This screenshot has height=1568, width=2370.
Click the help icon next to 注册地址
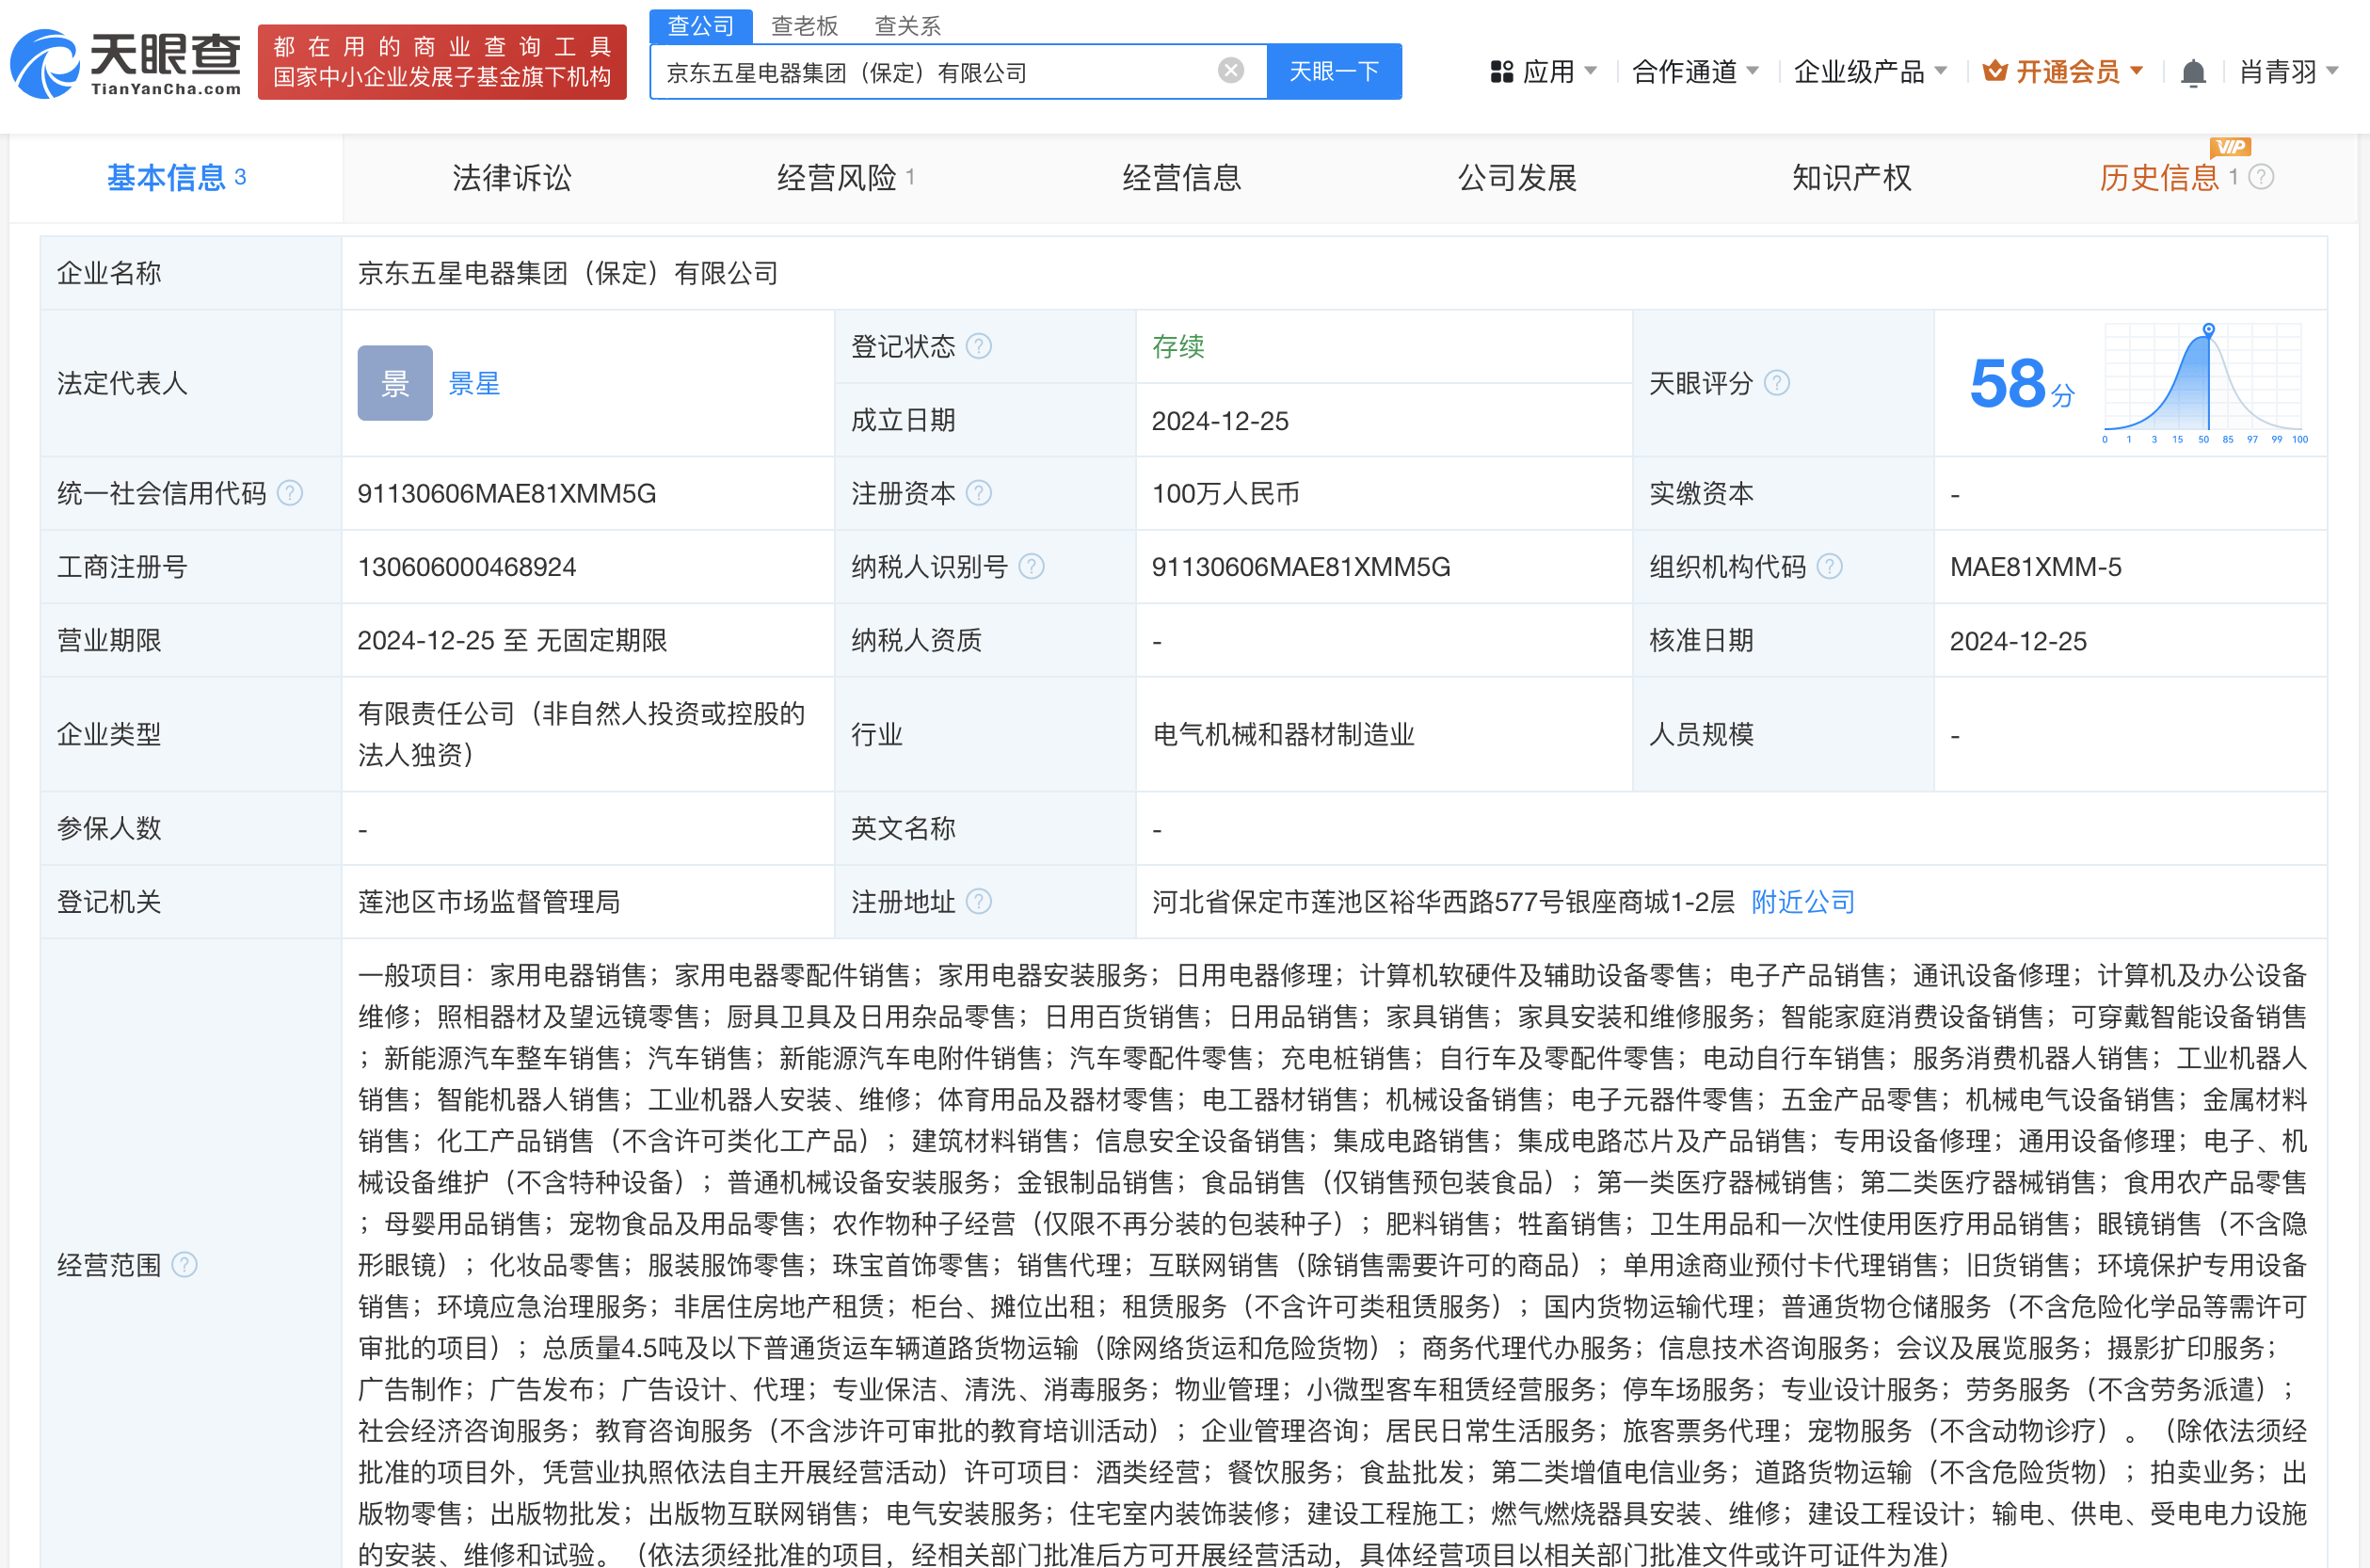pos(981,901)
